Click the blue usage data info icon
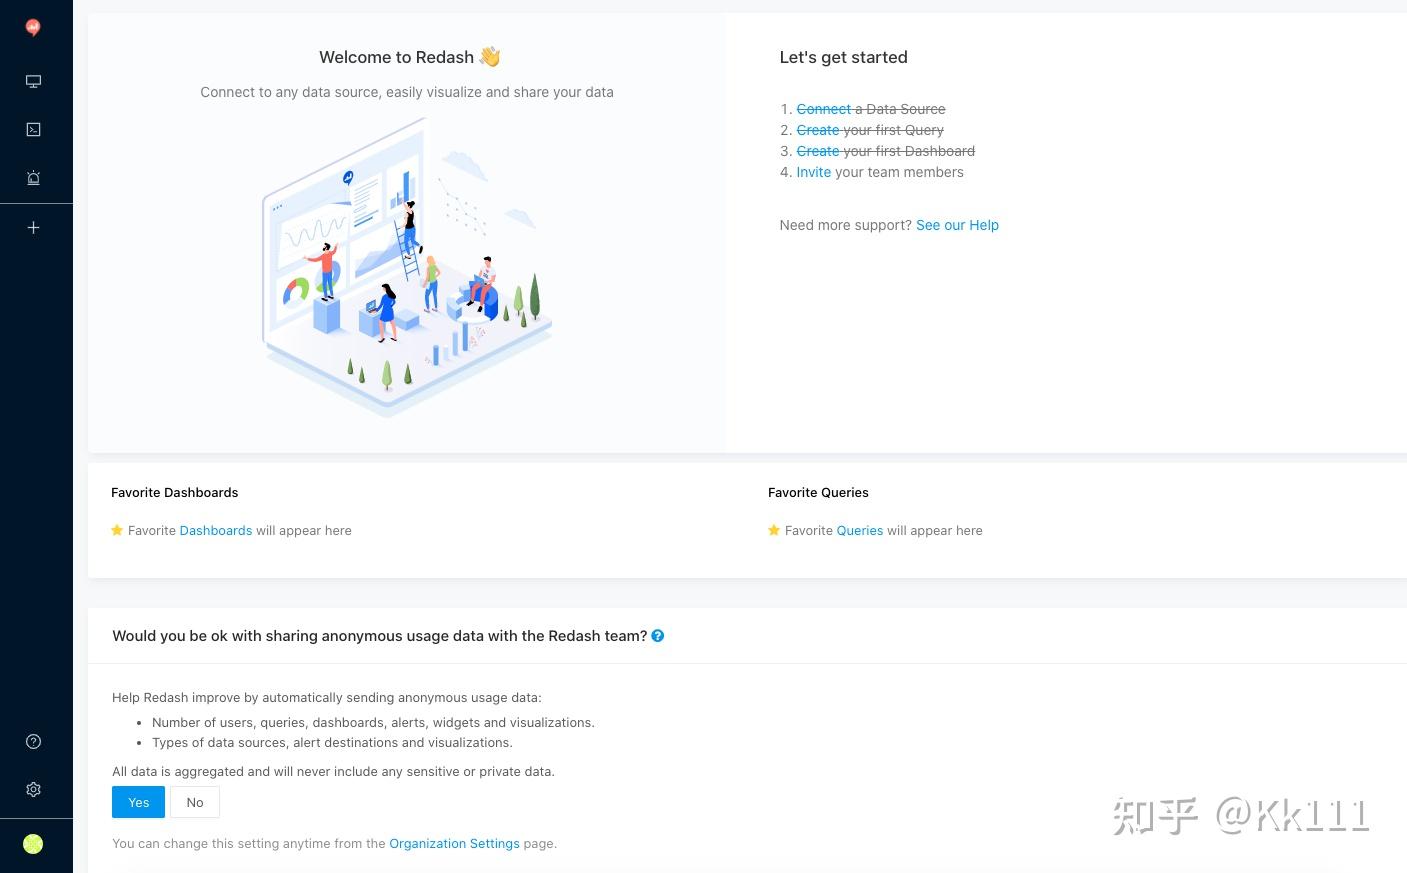Screen dimensions: 1407x873 658,636
